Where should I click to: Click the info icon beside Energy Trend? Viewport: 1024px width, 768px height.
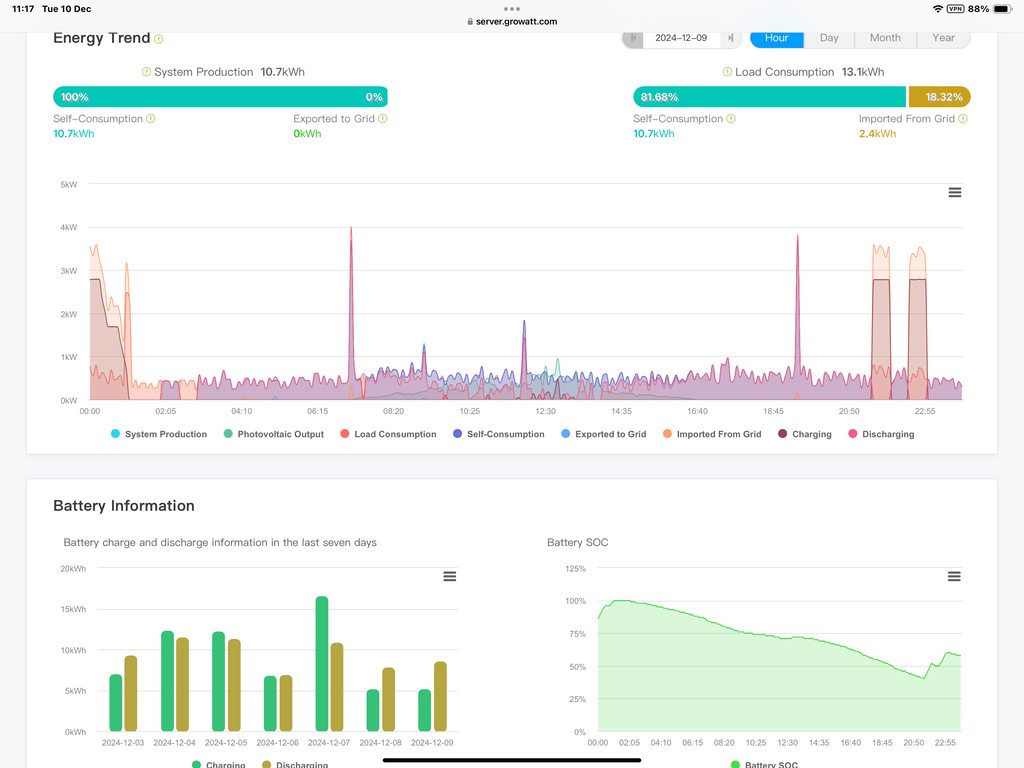pyautogui.click(x=158, y=39)
